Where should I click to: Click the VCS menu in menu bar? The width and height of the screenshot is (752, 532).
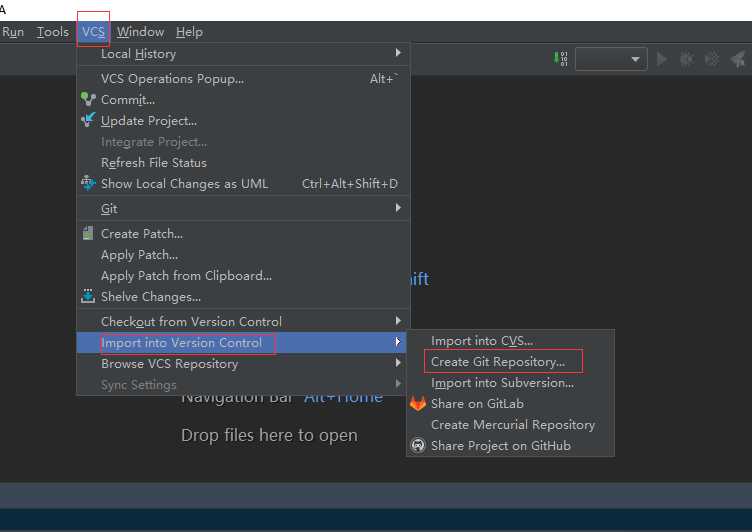(93, 32)
